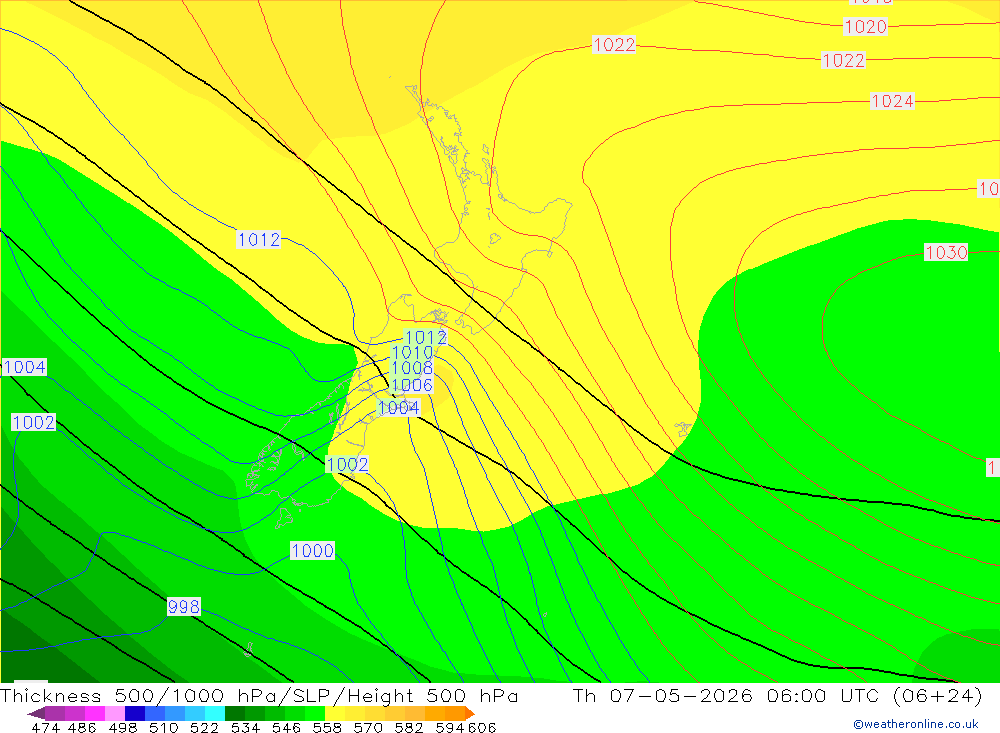
Task: Pick legend value 570
Action: pyautogui.click(x=367, y=727)
